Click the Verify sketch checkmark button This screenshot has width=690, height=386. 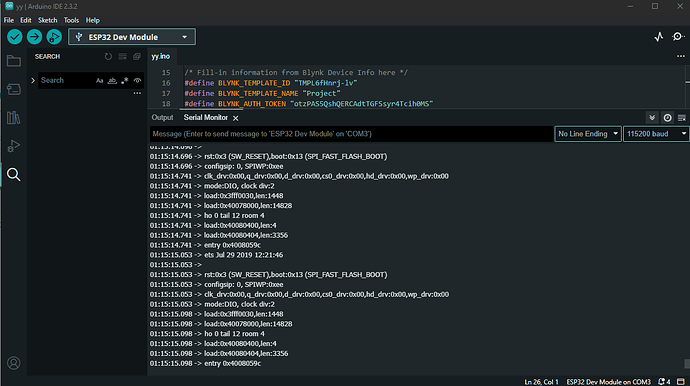point(15,37)
